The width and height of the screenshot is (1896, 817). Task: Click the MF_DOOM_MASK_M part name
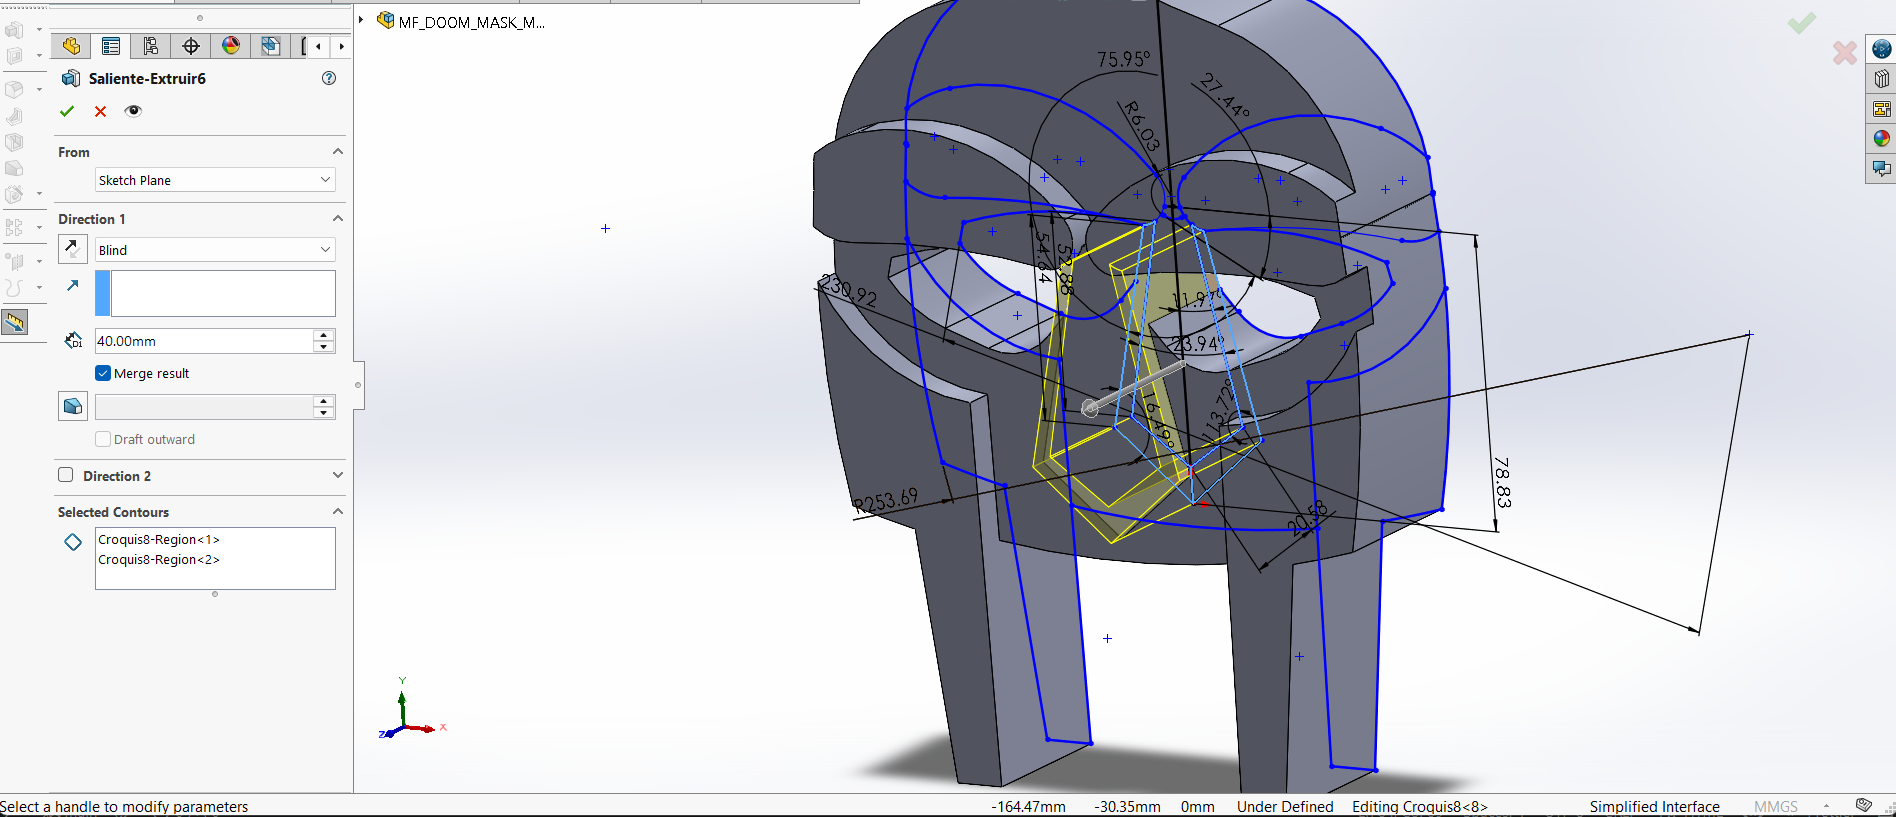tap(472, 22)
